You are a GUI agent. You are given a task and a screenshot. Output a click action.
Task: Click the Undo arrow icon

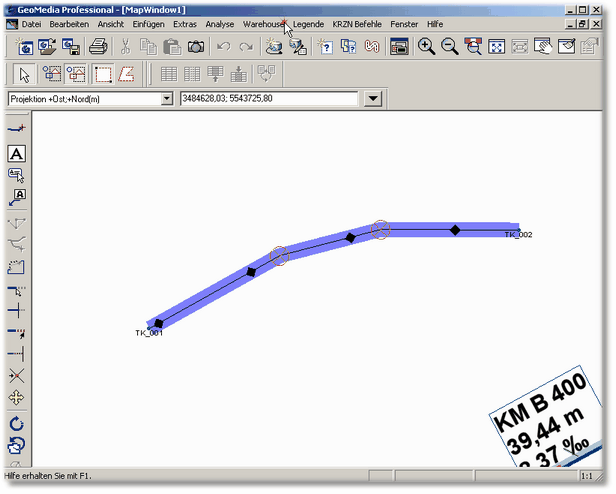223,46
